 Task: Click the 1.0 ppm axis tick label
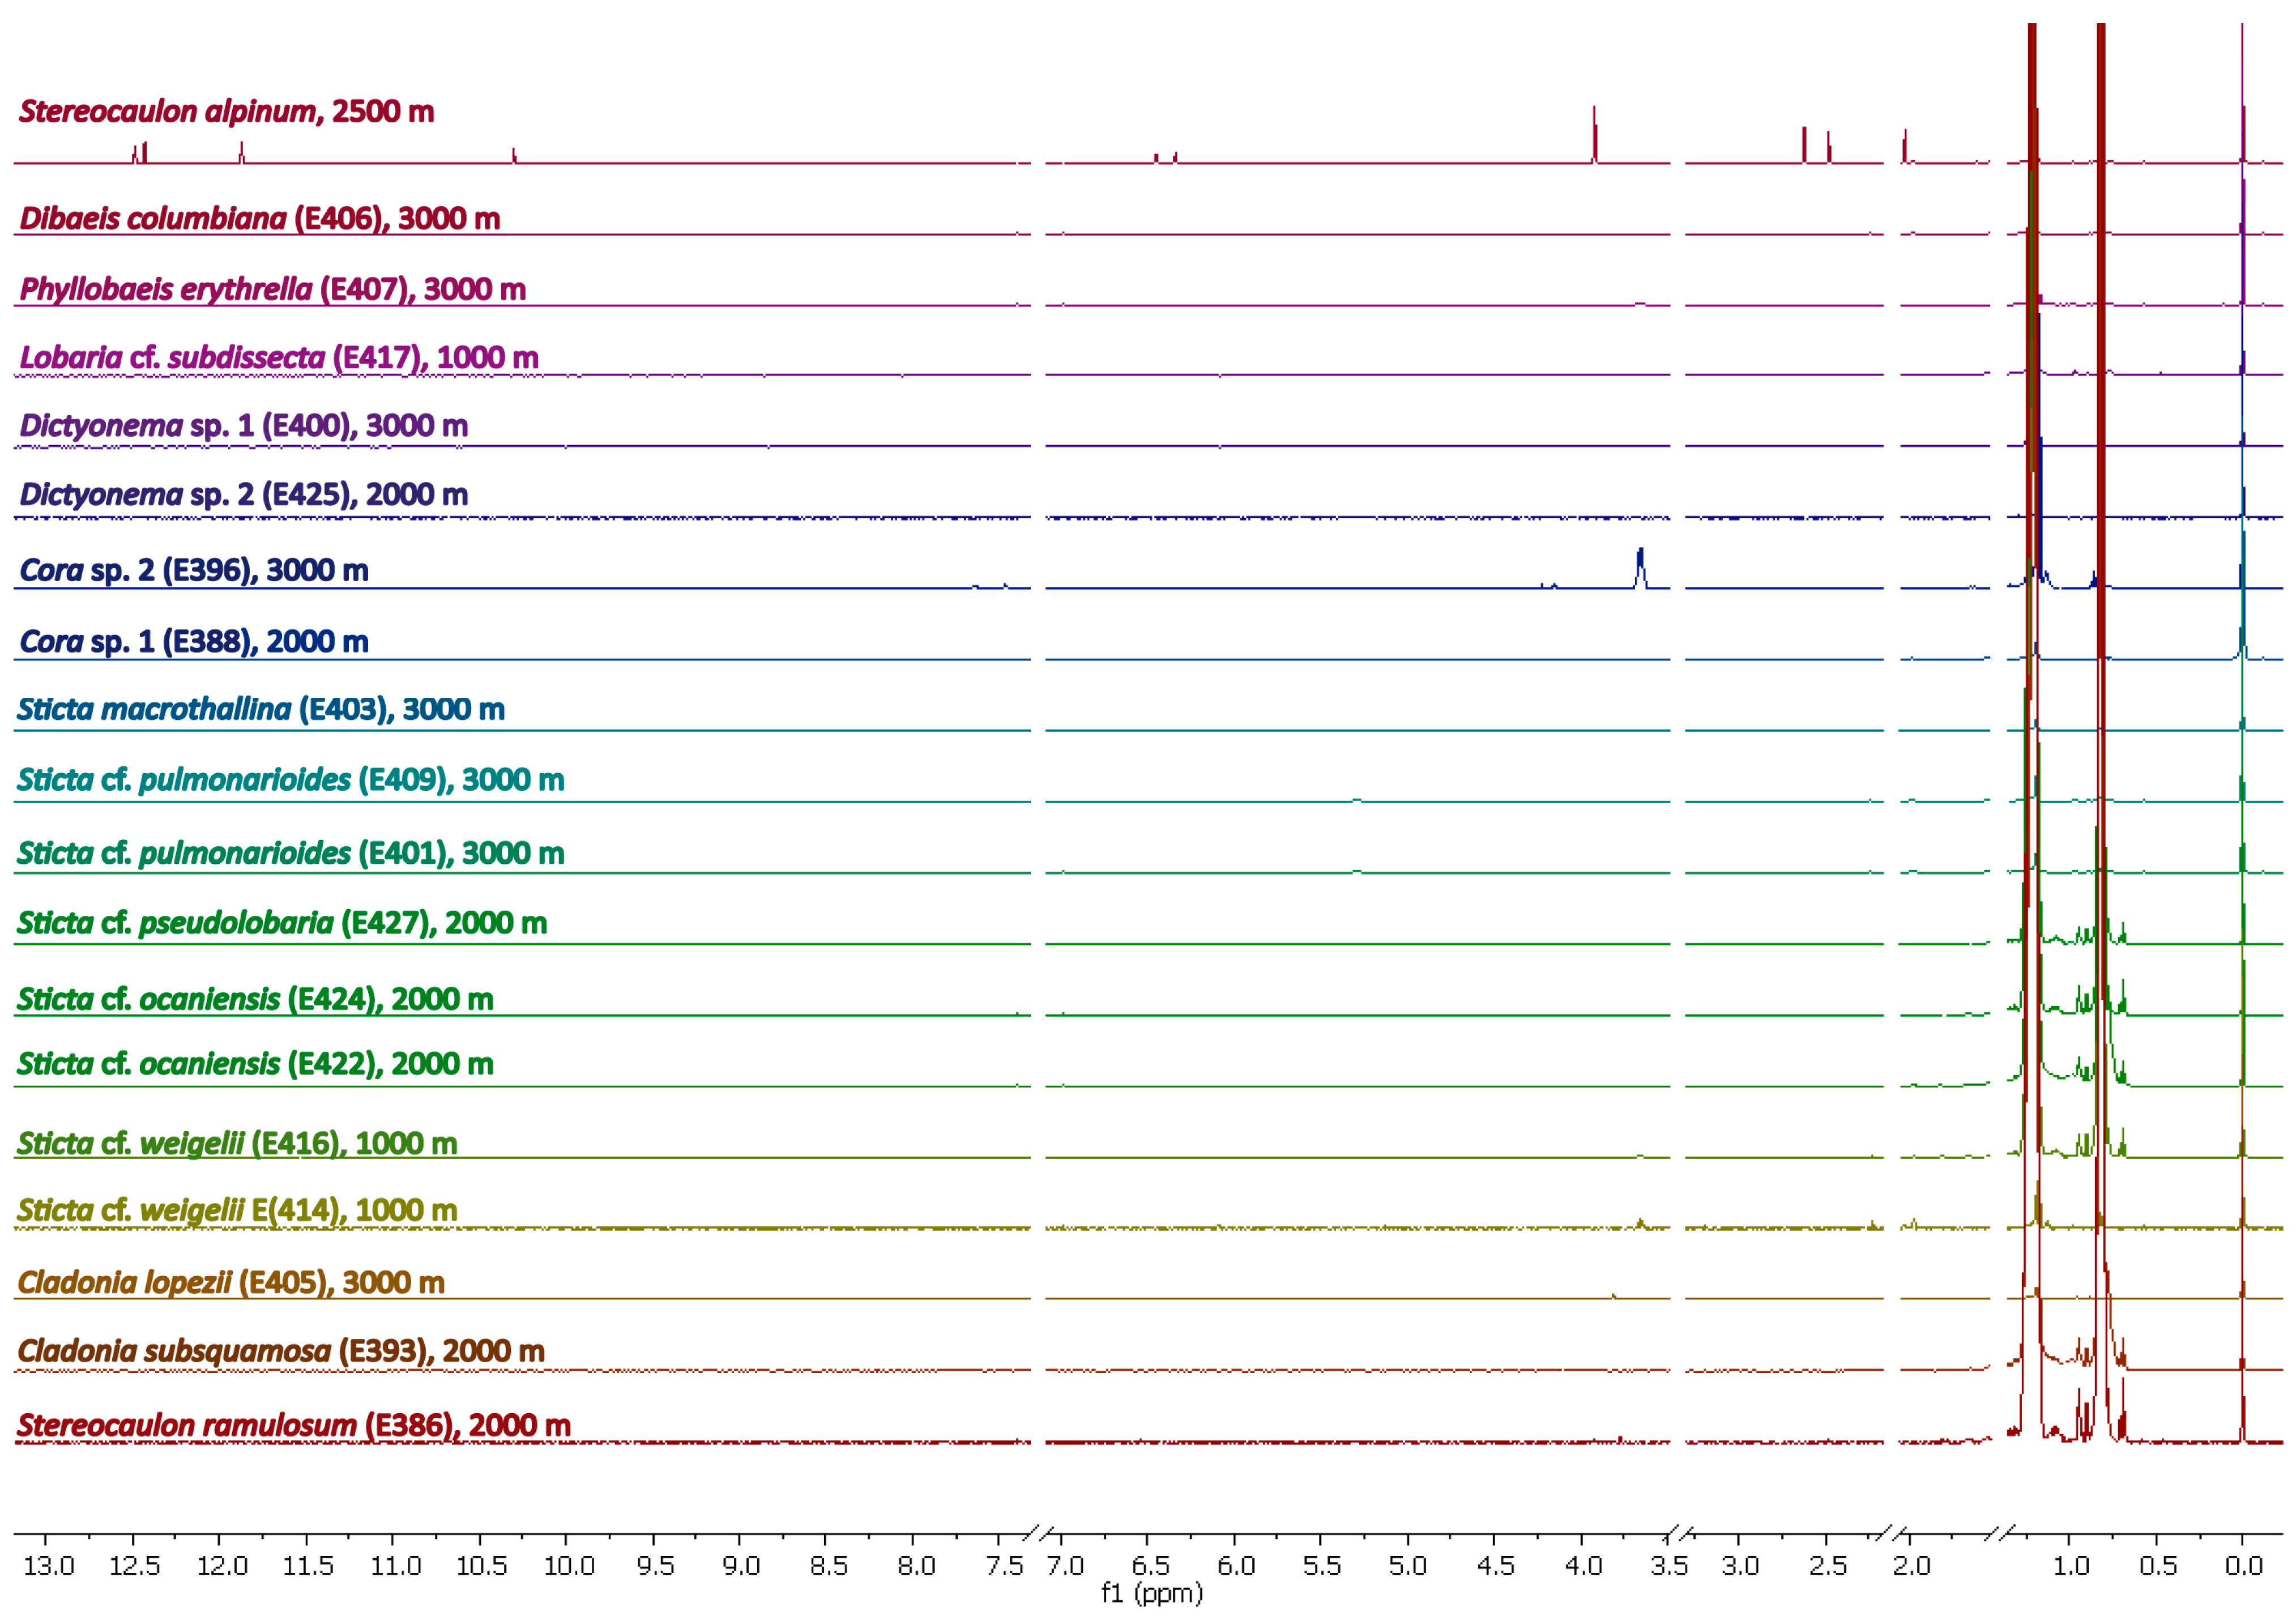[x=2071, y=1566]
